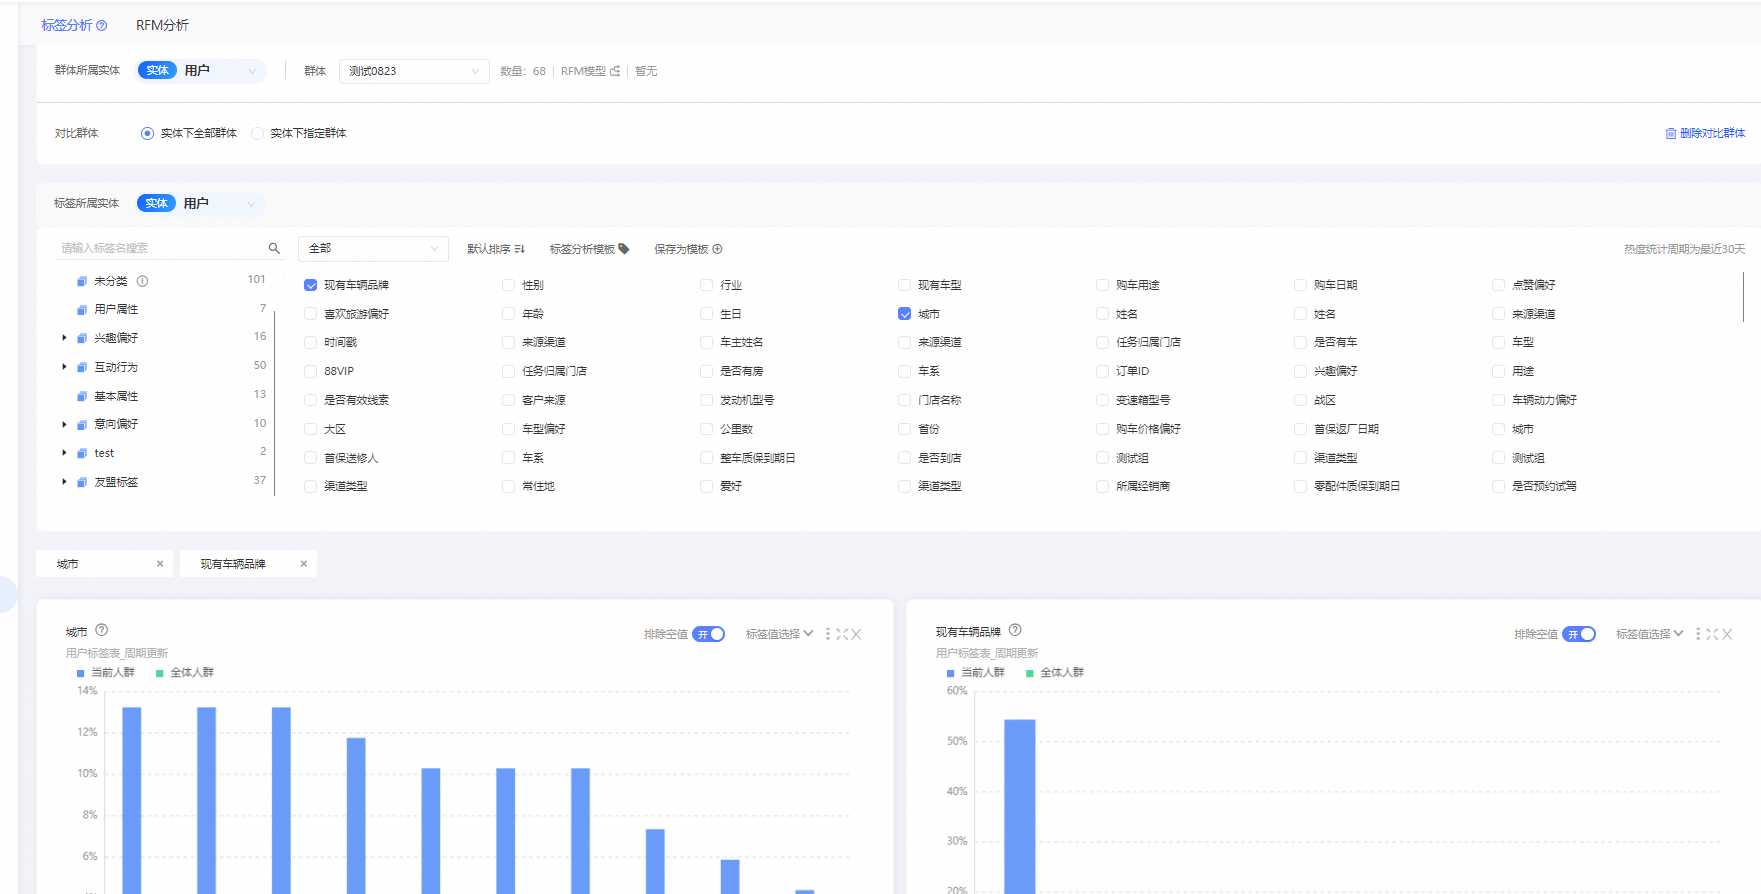Uncheck the checked 城市 tag checkbox

point(905,314)
